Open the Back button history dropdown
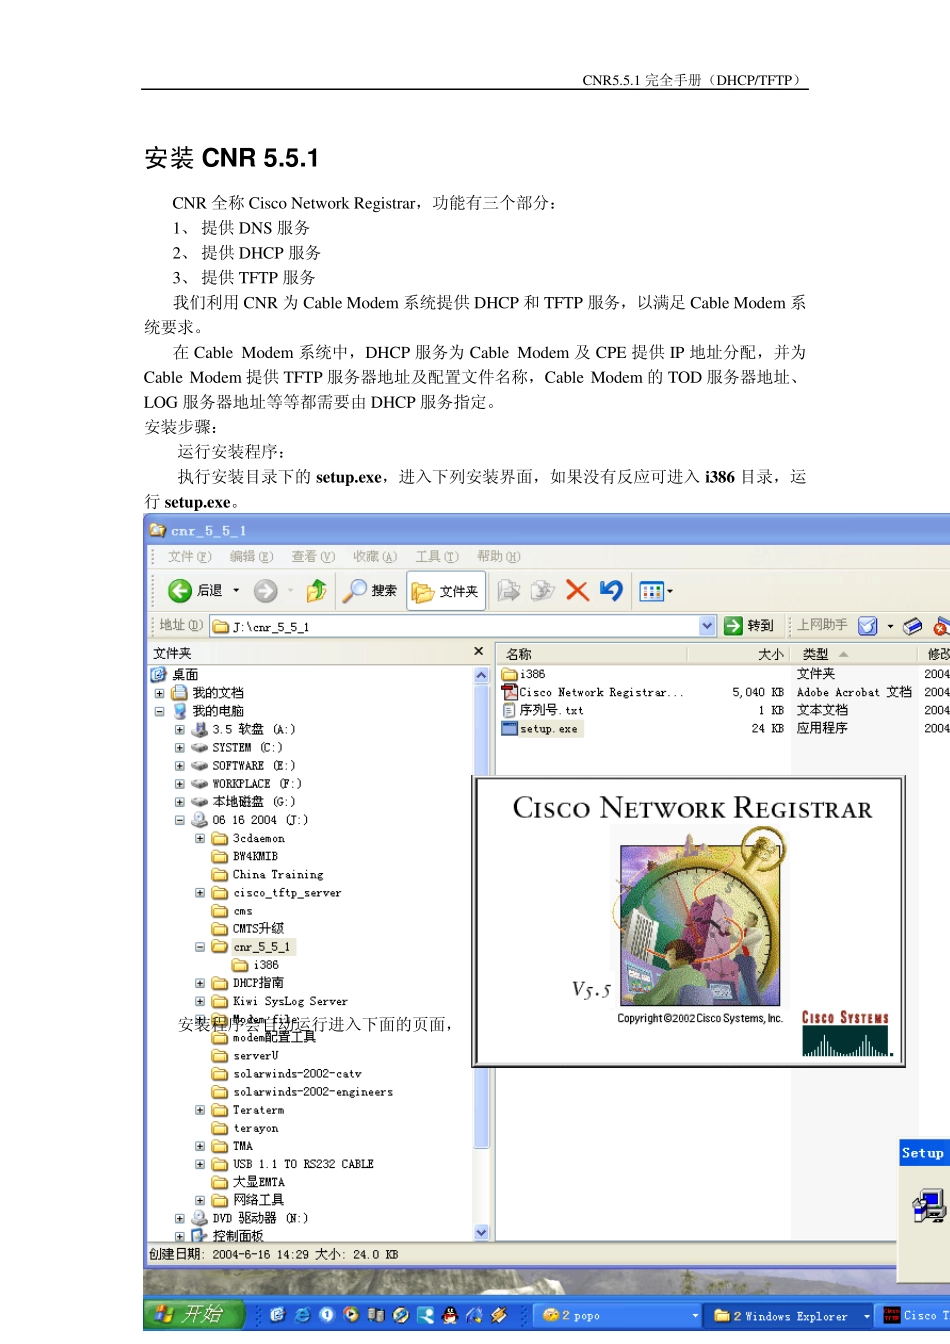The image size is (950, 1344). 237,591
